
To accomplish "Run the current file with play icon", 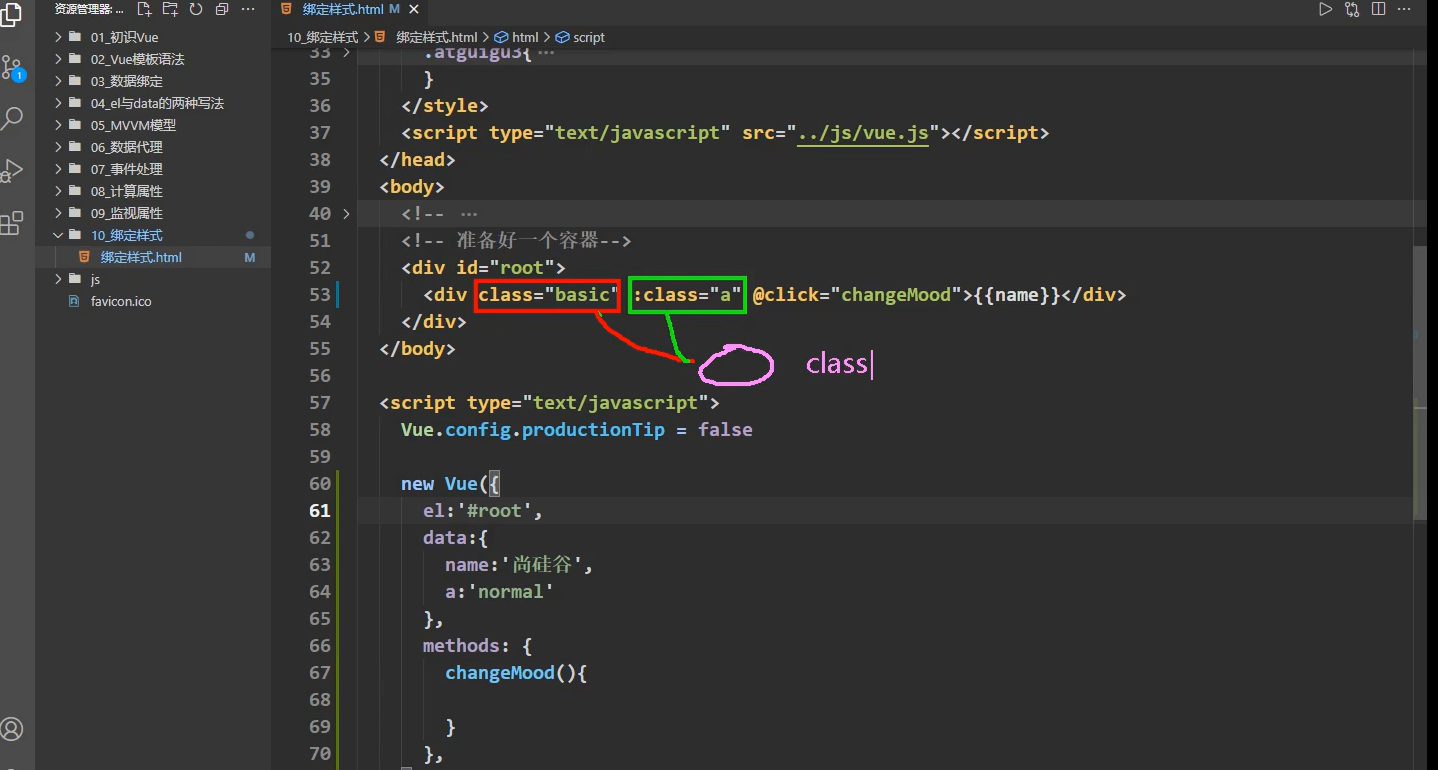I will tap(1325, 9).
